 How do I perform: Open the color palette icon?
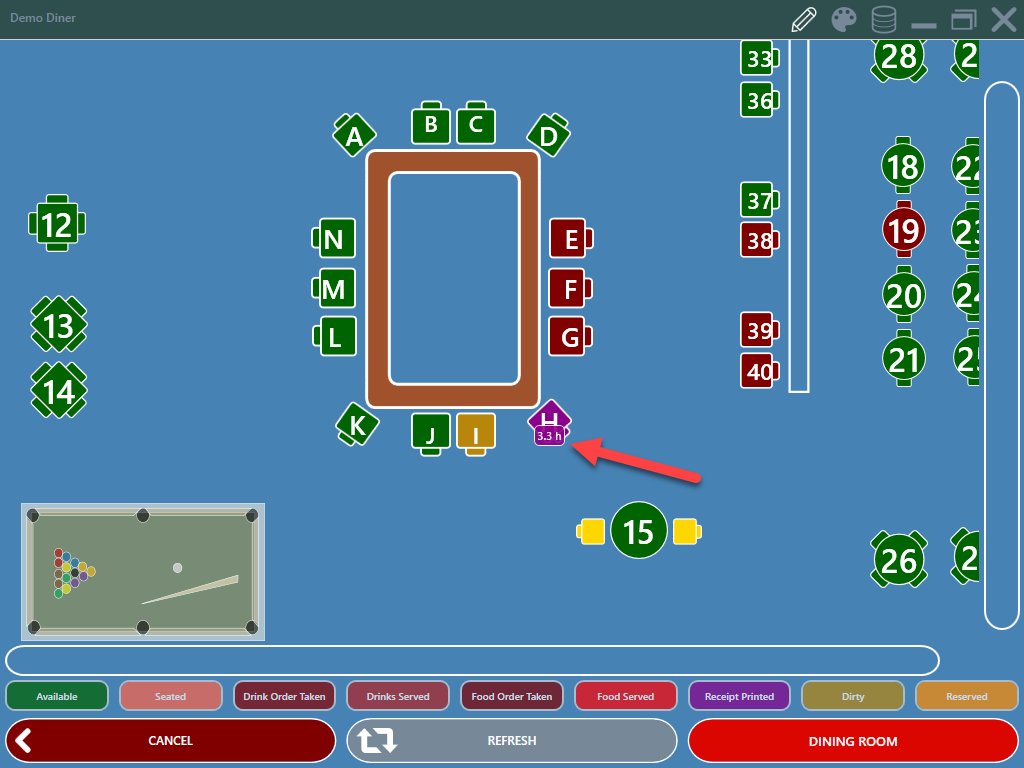coord(845,19)
